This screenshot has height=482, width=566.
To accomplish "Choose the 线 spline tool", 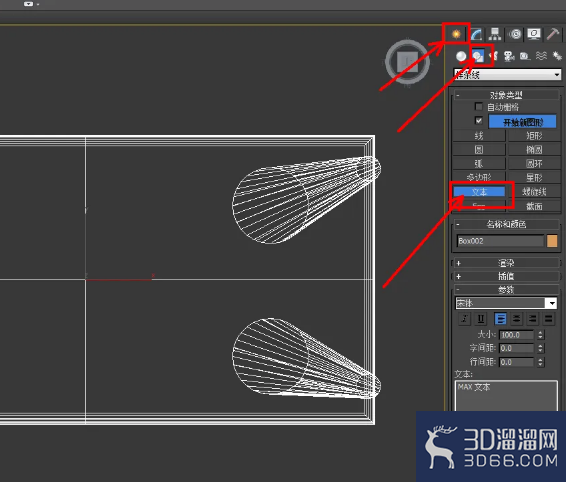I will (479, 136).
